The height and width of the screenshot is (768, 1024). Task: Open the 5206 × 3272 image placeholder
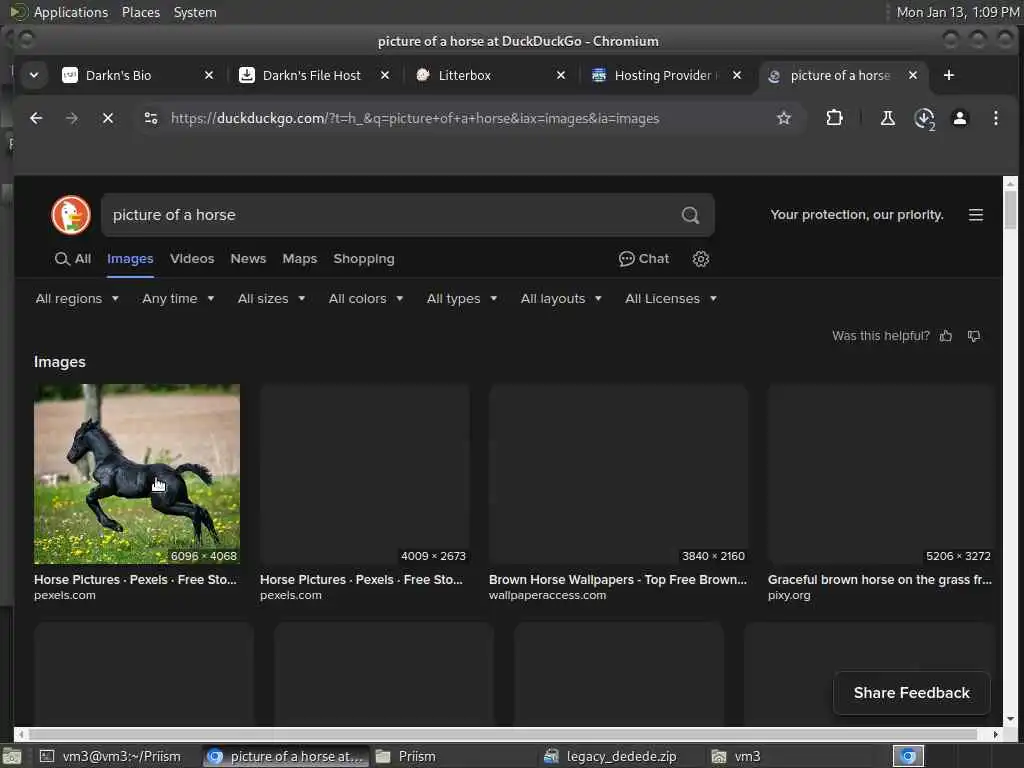tap(881, 474)
